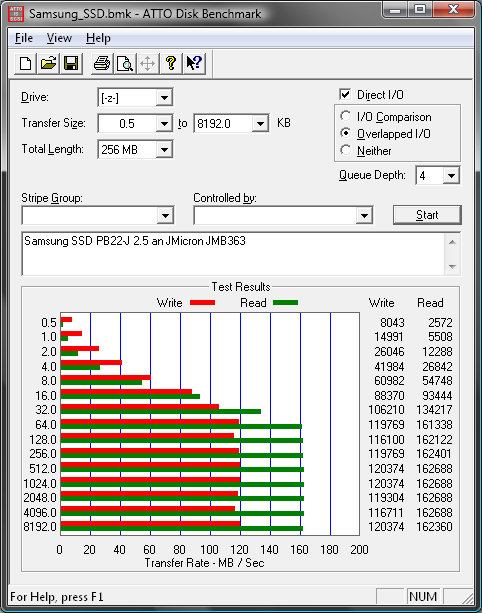Viewport: 482px width, 613px height.
Task: Open the Help menu
Action: (x=98, y=38)
